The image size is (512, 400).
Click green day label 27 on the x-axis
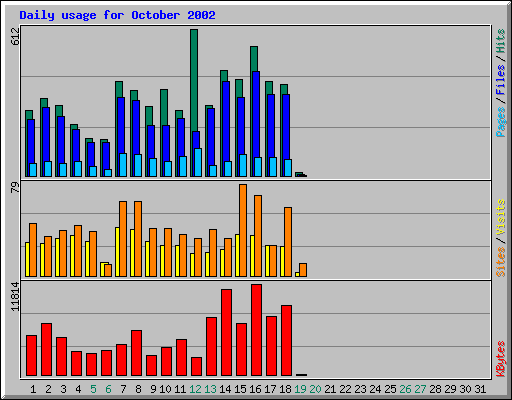pos(420,389)
